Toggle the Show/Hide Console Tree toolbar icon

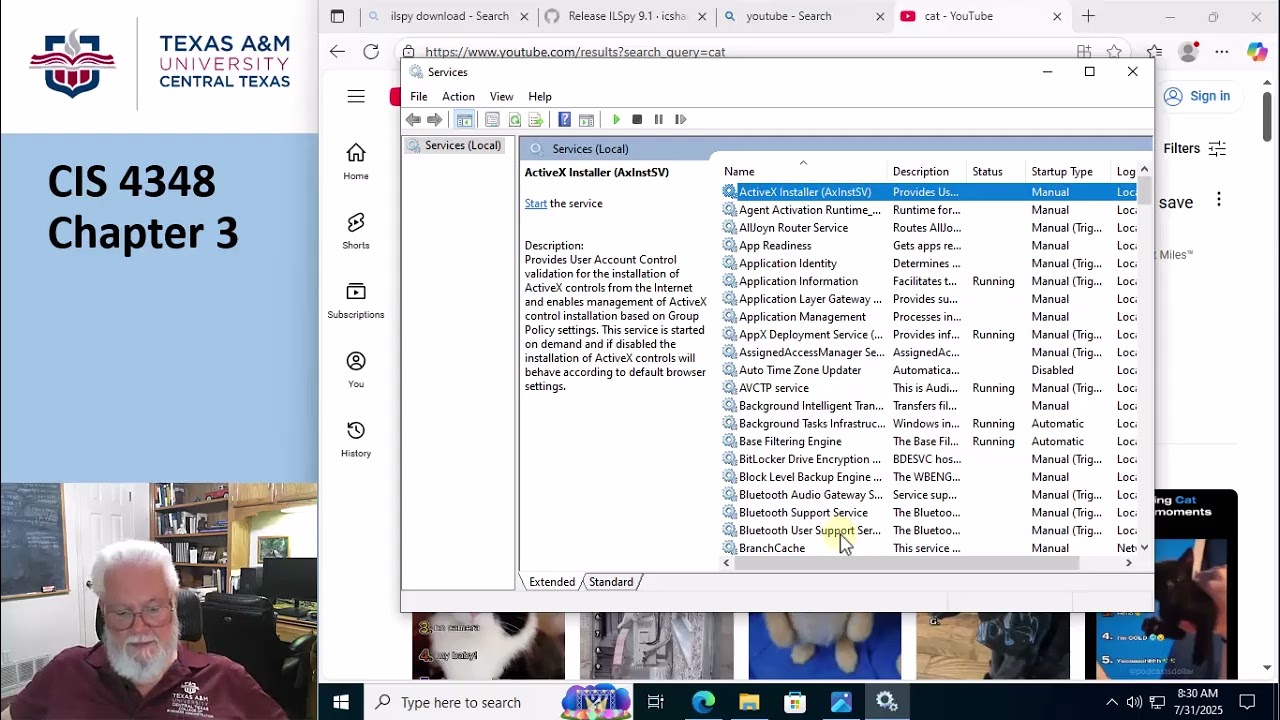464,120
